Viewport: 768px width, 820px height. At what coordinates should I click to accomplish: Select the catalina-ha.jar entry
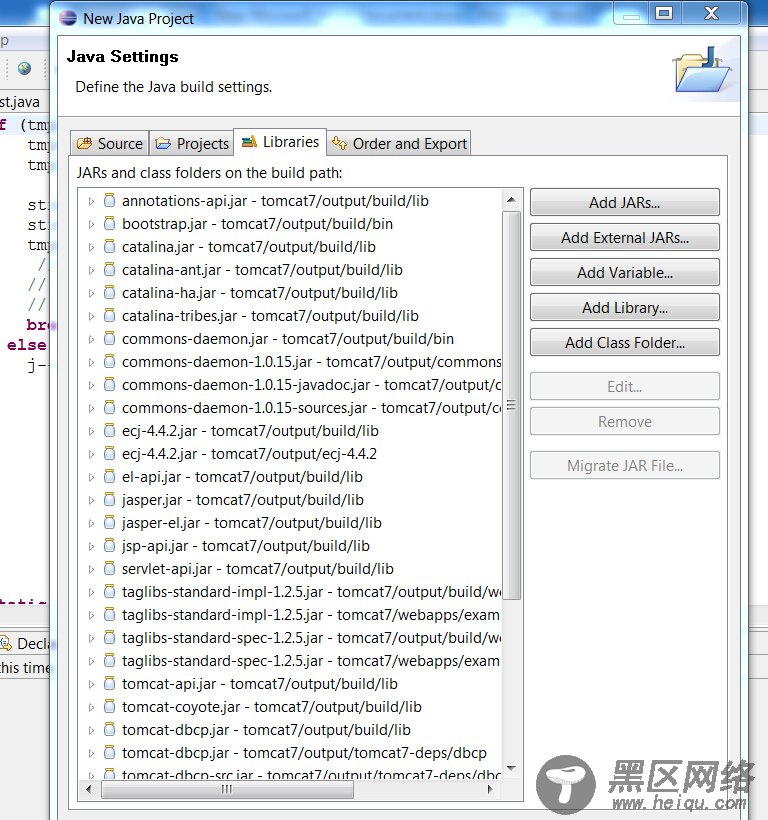260,292
